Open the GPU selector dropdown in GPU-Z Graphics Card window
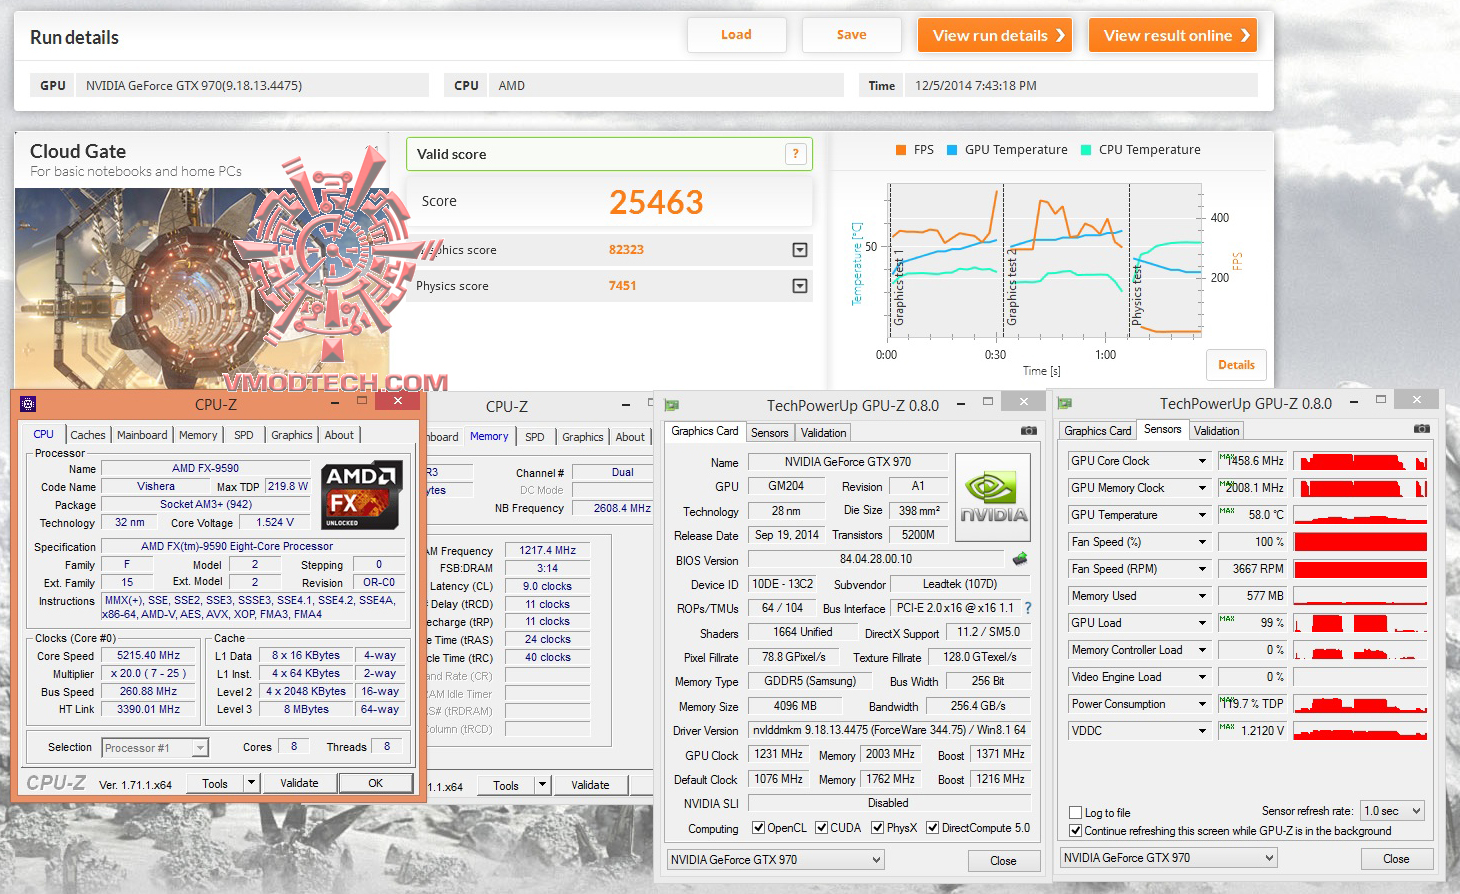 point(776,860)
